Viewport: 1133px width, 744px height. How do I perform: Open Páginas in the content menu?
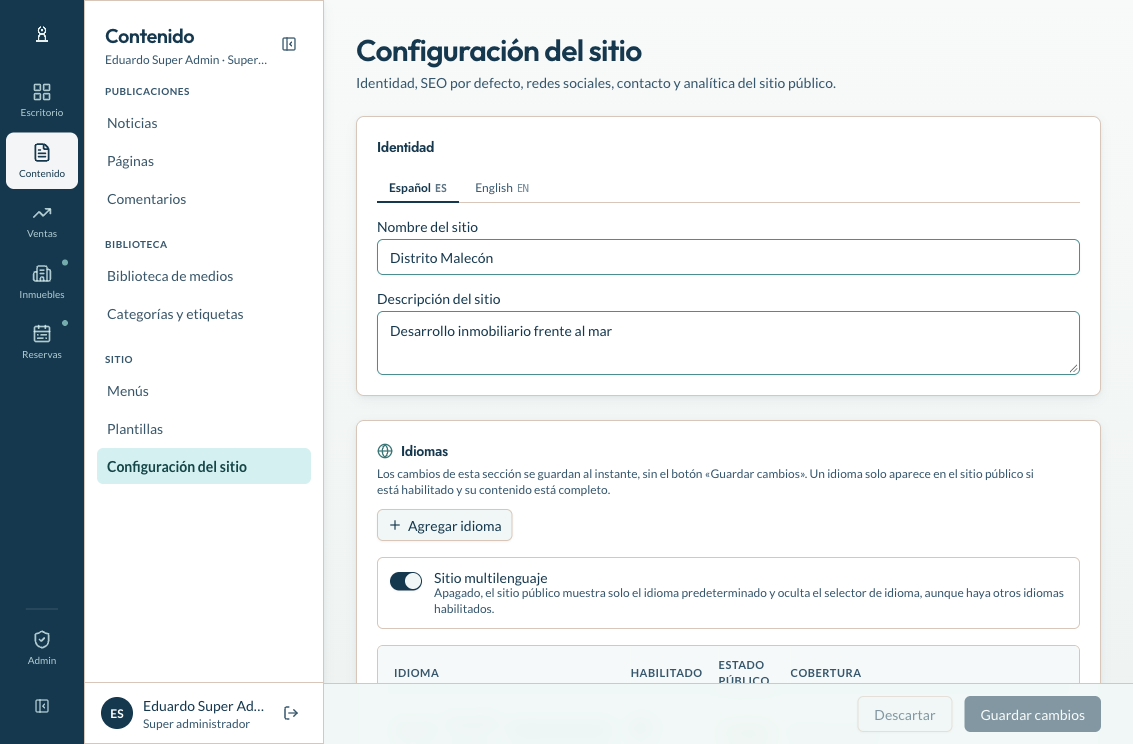coord(204,161)
